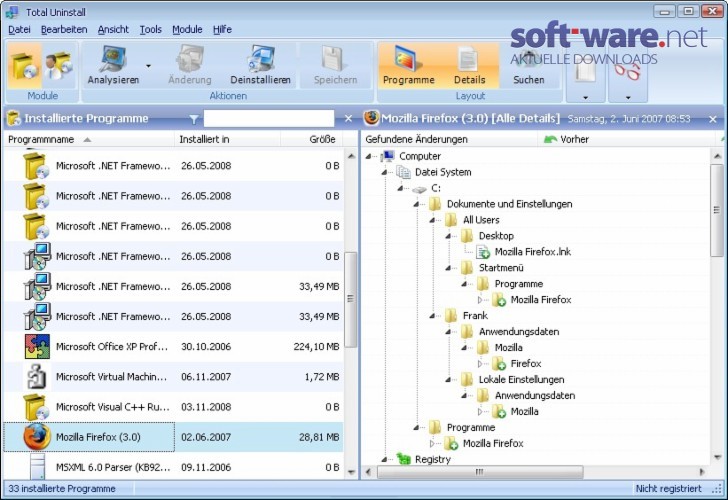
Task: Open the Datei menu
Action: [x=20, y=29]
